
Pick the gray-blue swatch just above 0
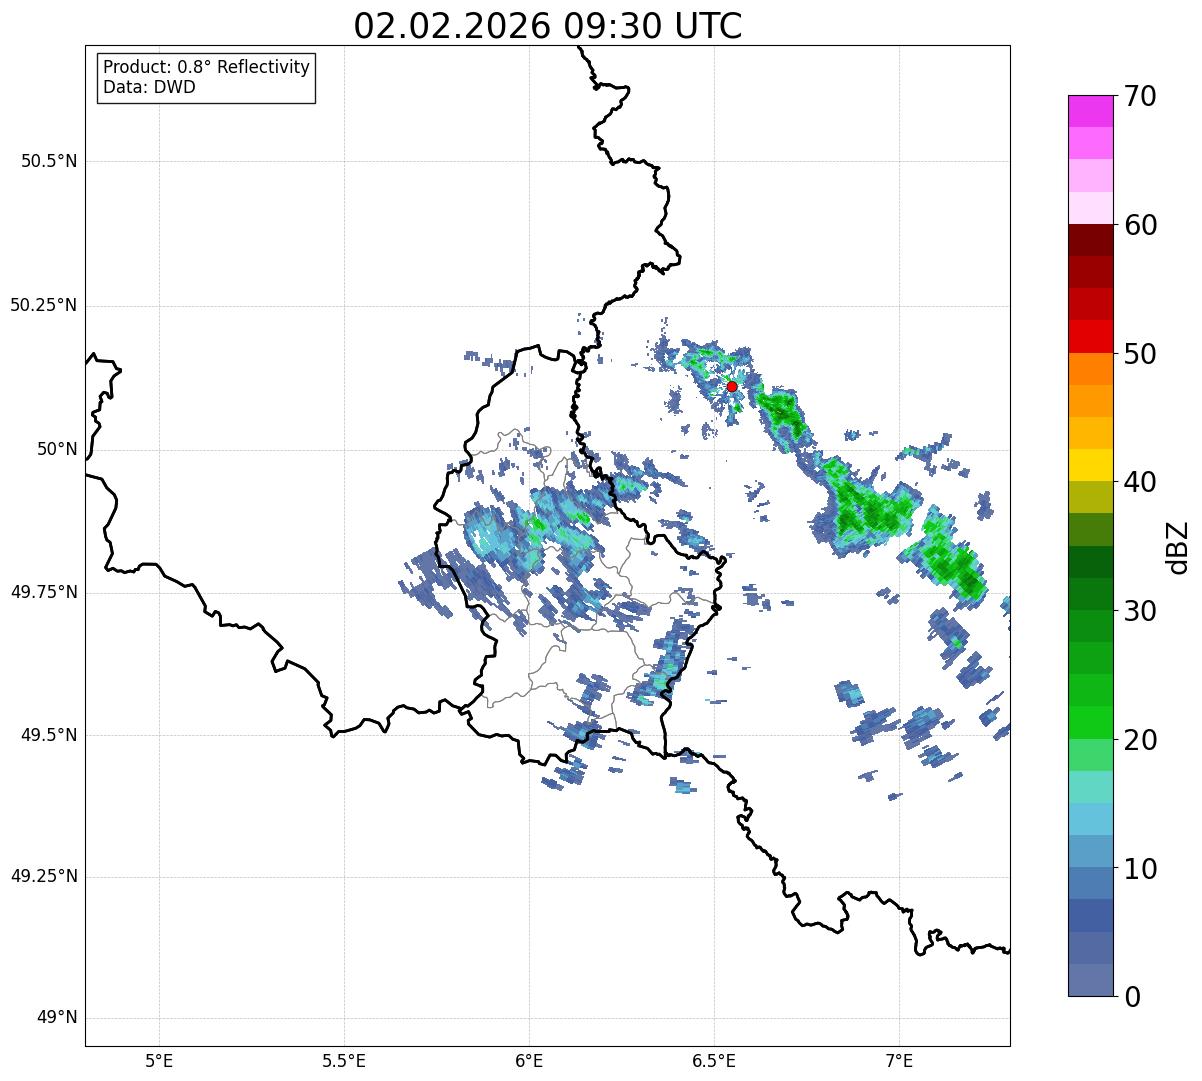(x=1090, y=980)
